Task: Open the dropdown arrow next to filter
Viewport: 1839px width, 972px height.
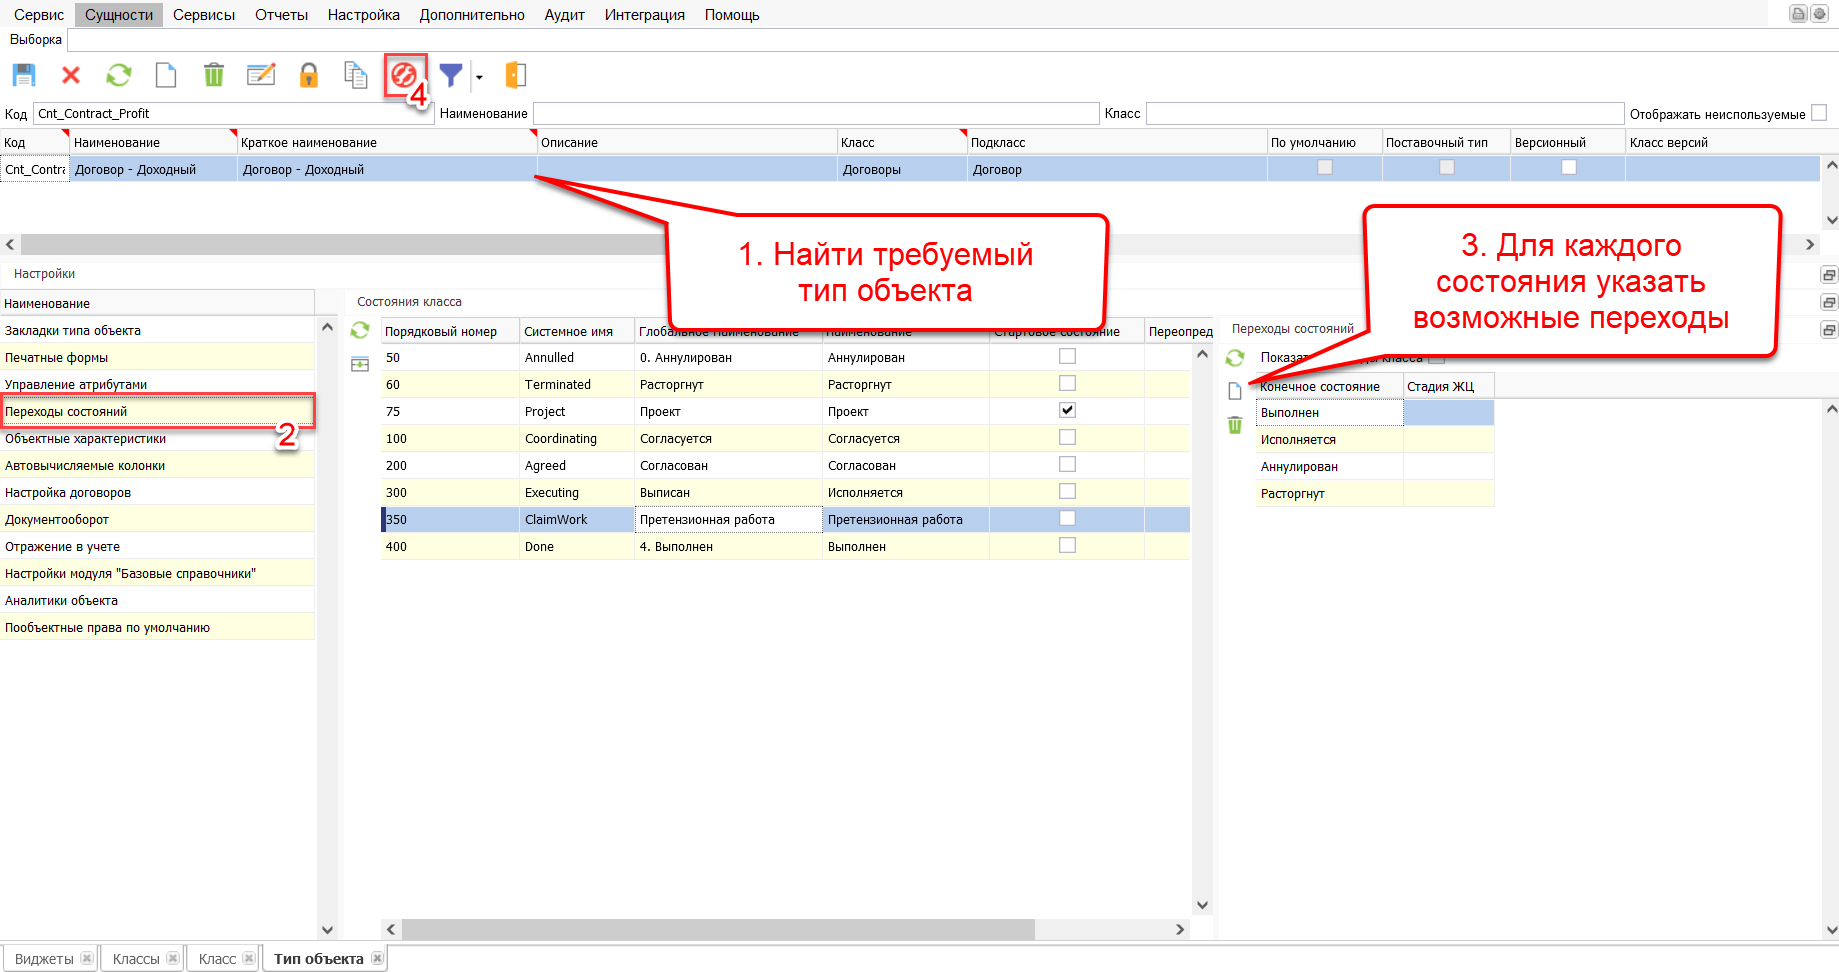Action: [479, 77]
